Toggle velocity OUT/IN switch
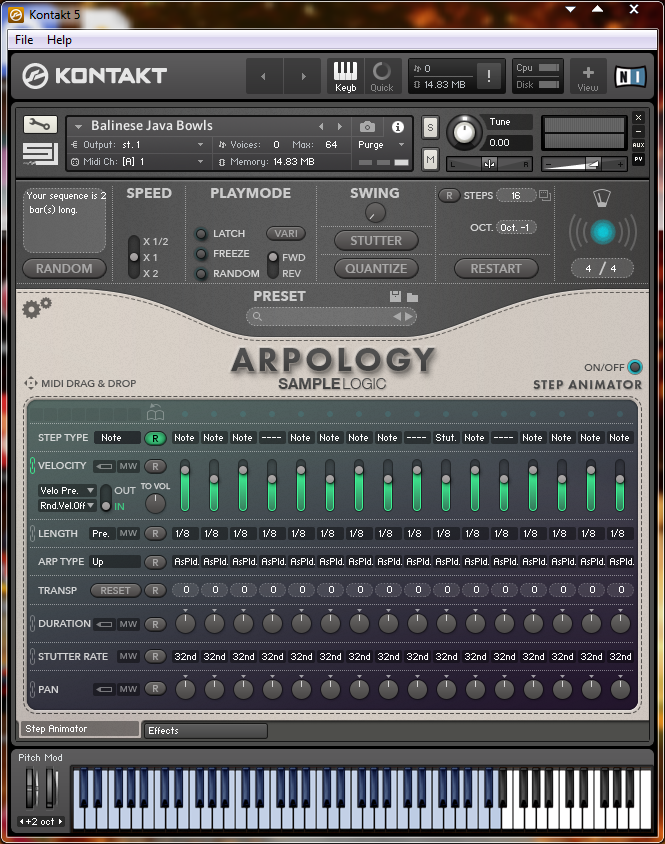665x844 pixels. point(106,498)
